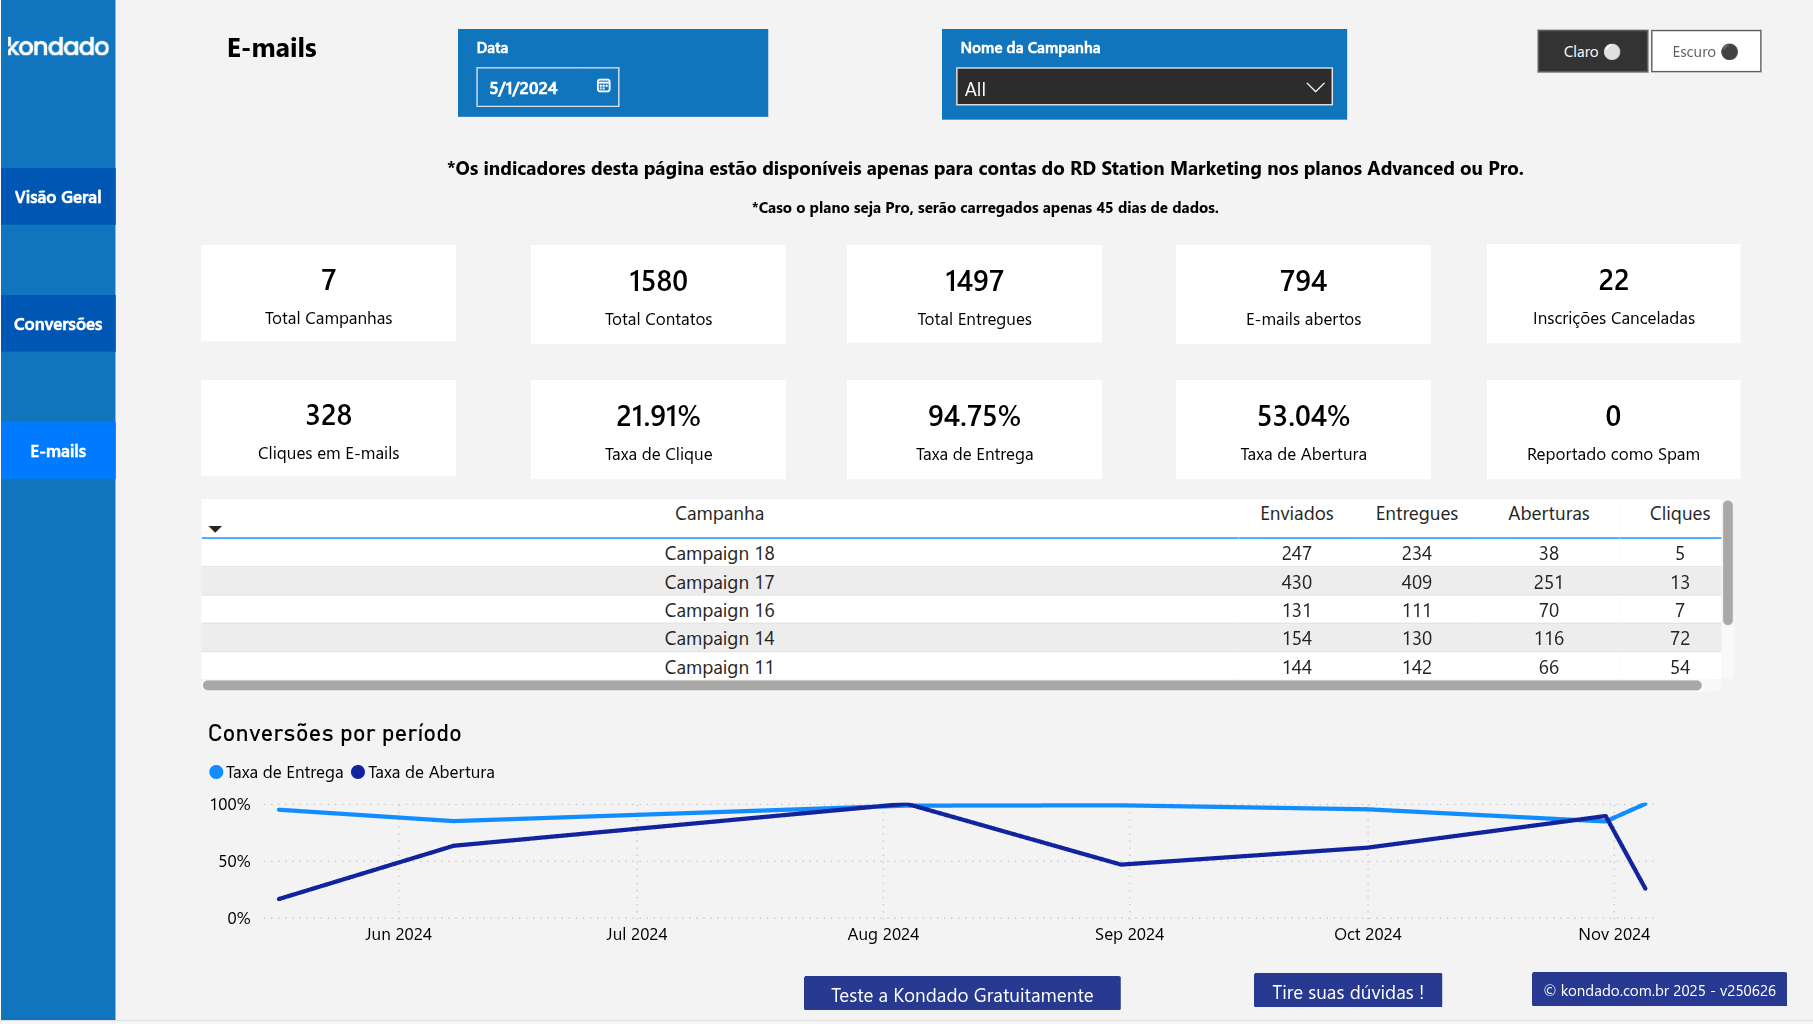
Task: Open the calendar date picker icon
Action: [602, 87]
